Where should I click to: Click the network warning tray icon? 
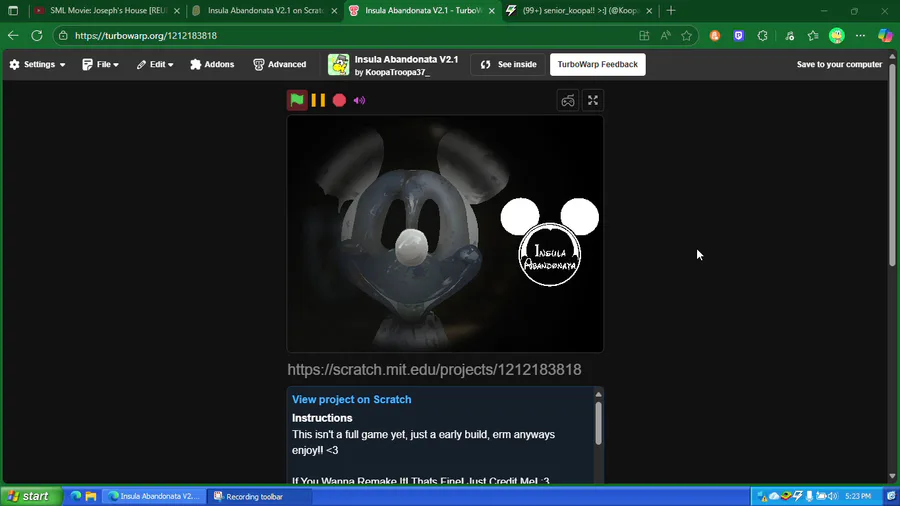click(762, 496)
